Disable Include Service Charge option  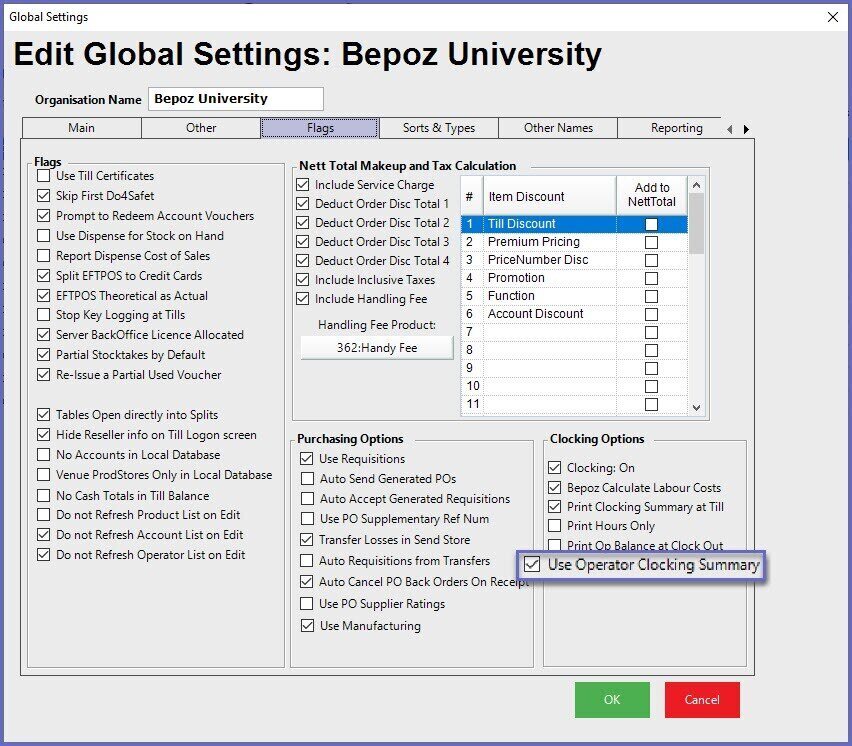click(303, 185)
